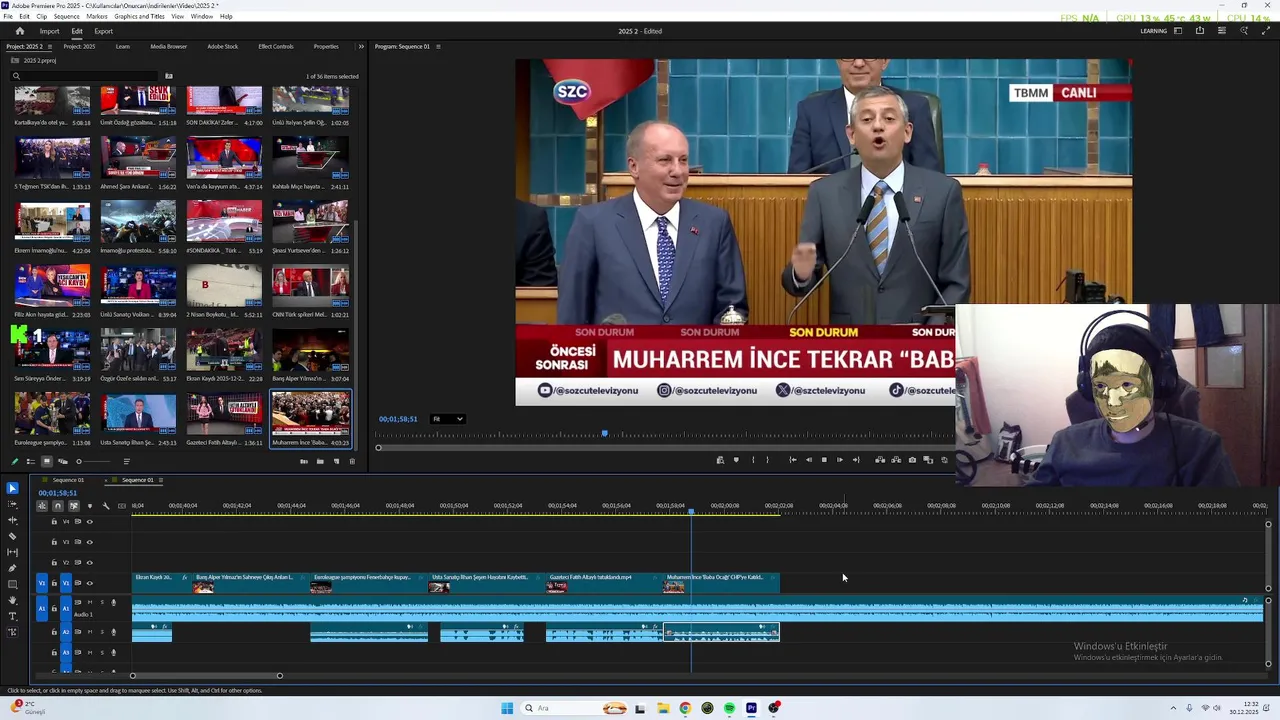Select the Selection tool arrow
1280x720 pixels.
tap(12, 488)
